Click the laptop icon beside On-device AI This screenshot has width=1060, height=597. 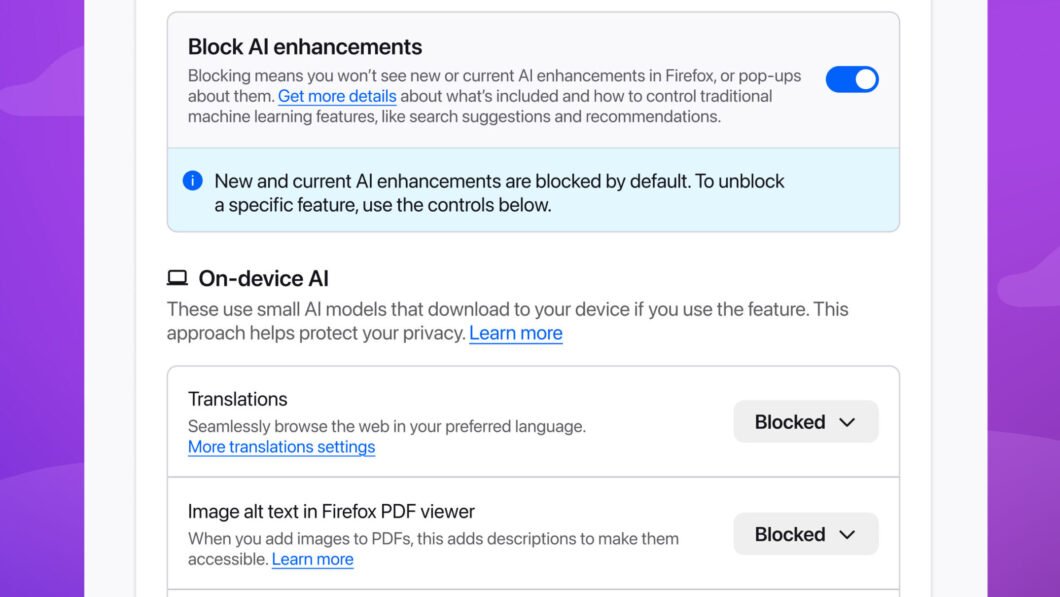(x=176, y=278)
